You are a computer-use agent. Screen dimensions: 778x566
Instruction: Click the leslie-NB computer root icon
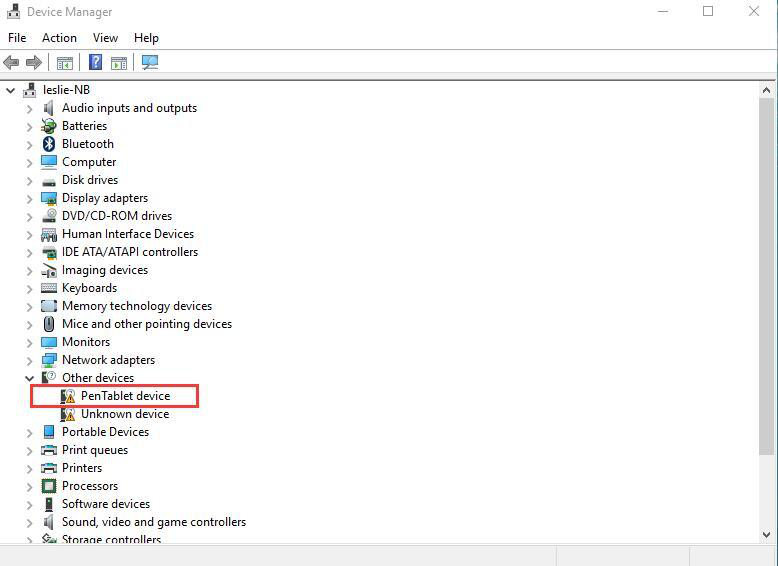(x=30, y=90)
